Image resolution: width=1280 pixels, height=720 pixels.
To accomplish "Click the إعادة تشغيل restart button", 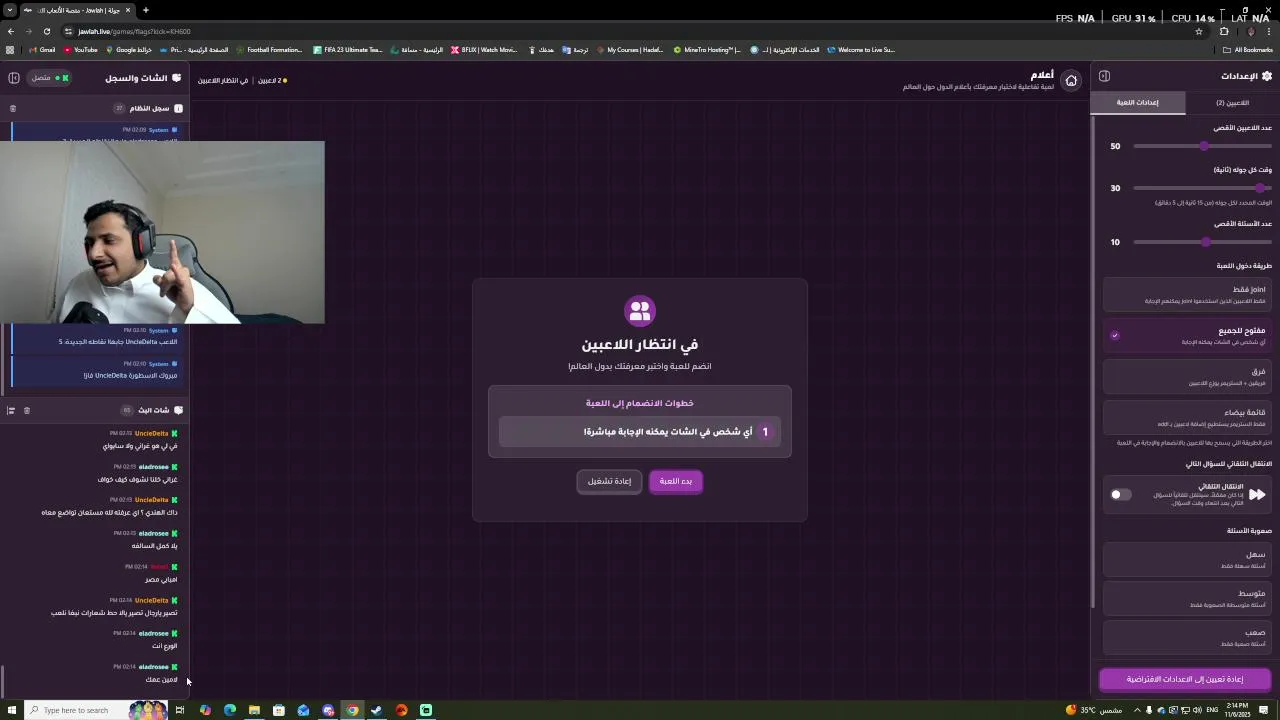I will [x=609, y=481].
